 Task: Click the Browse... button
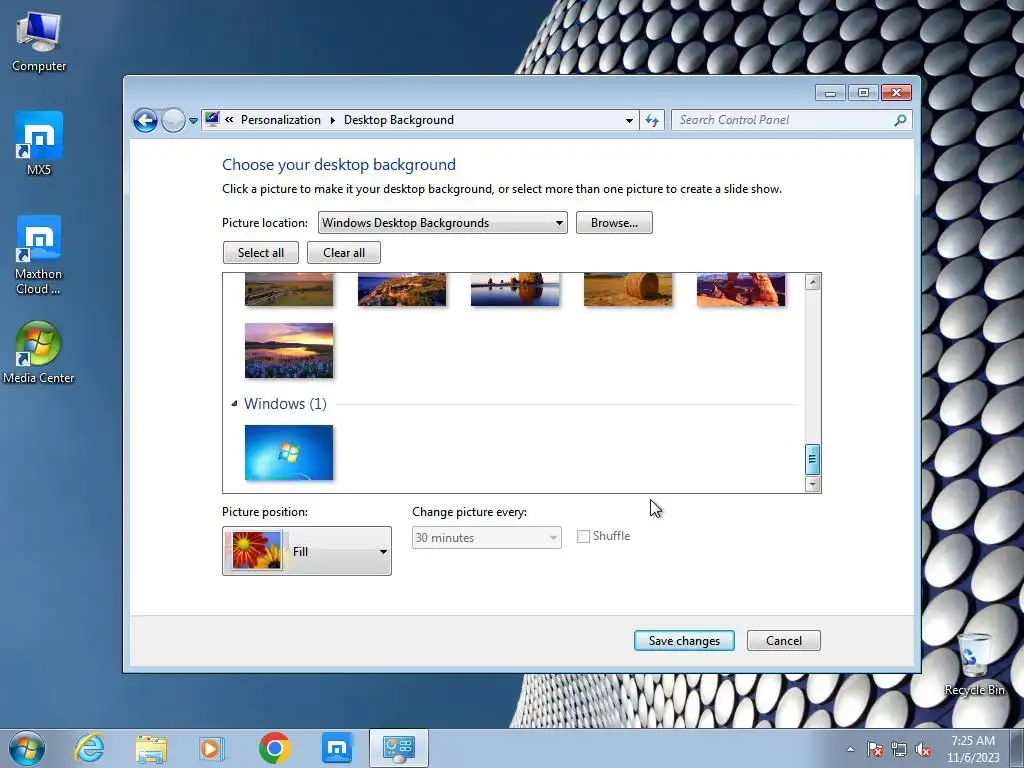614,223
